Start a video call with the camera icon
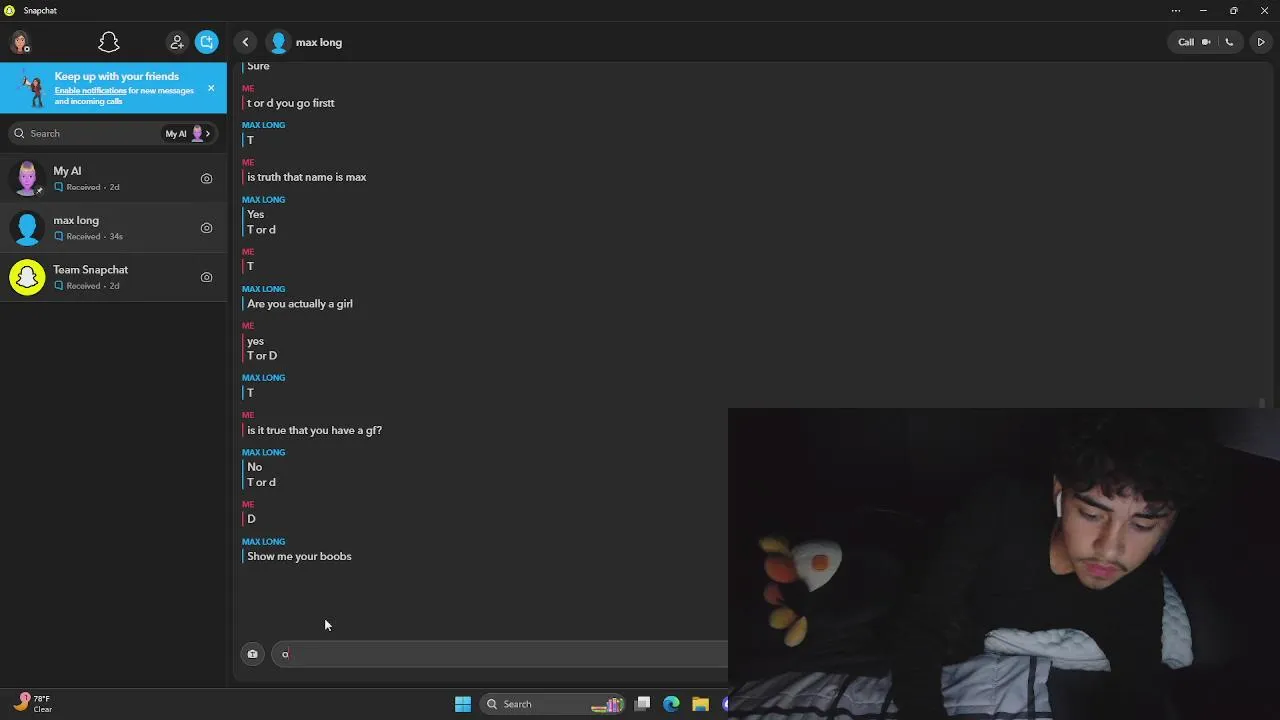Screen dimensions: 1280x720 click(x=1206, y=42)
